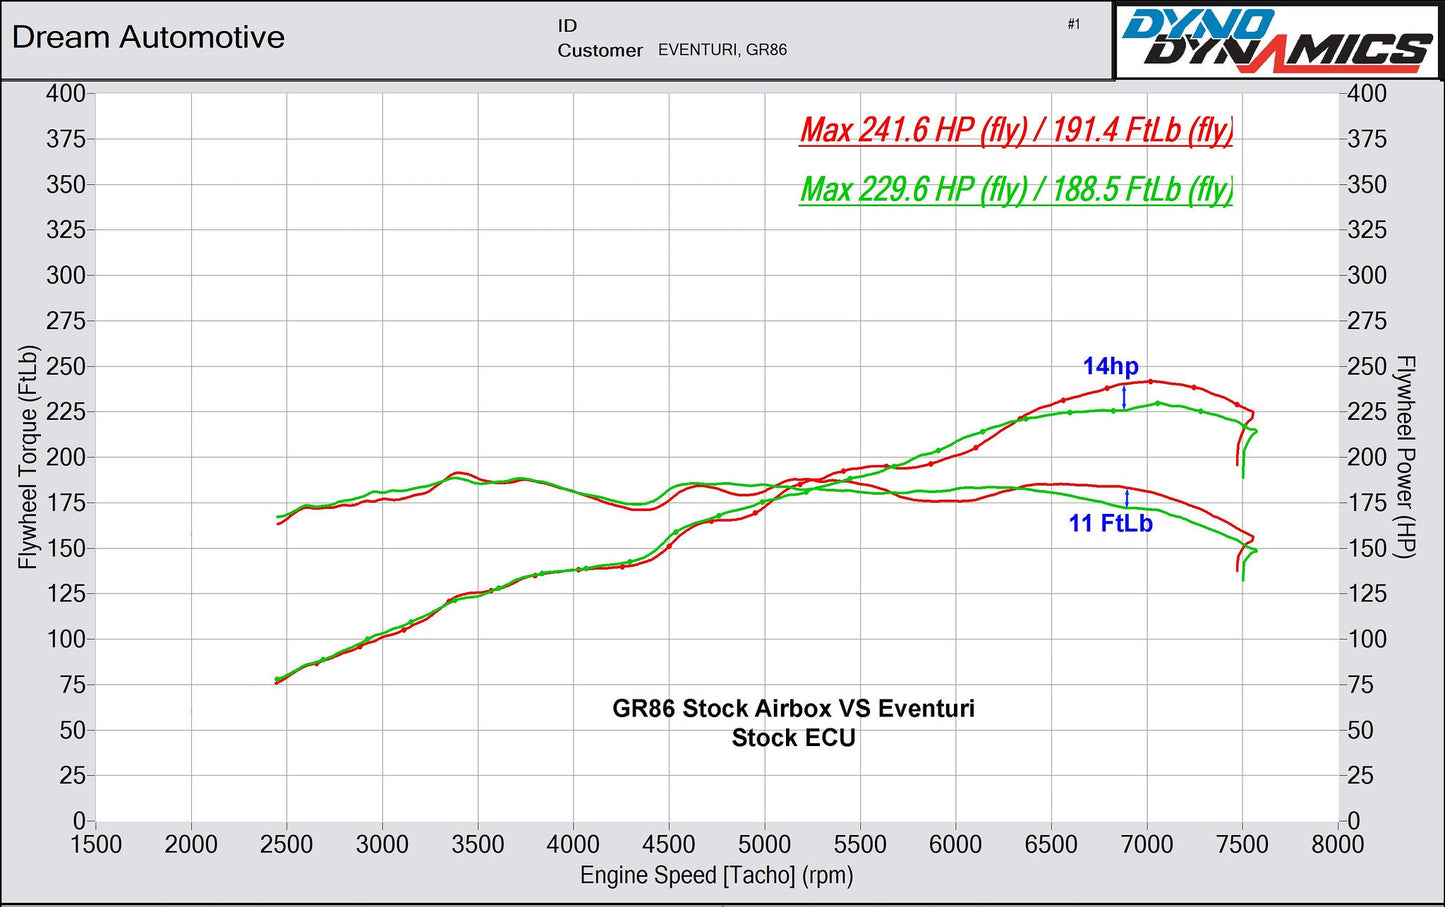
Task: Click the Dyno Dynamics logo
Action: [x=1275, y=38]
